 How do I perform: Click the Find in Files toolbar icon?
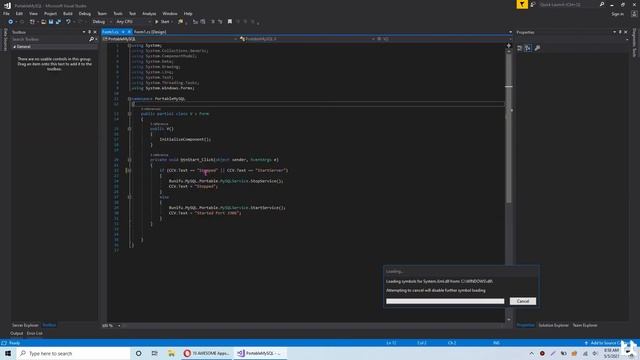tap(180, 22)
